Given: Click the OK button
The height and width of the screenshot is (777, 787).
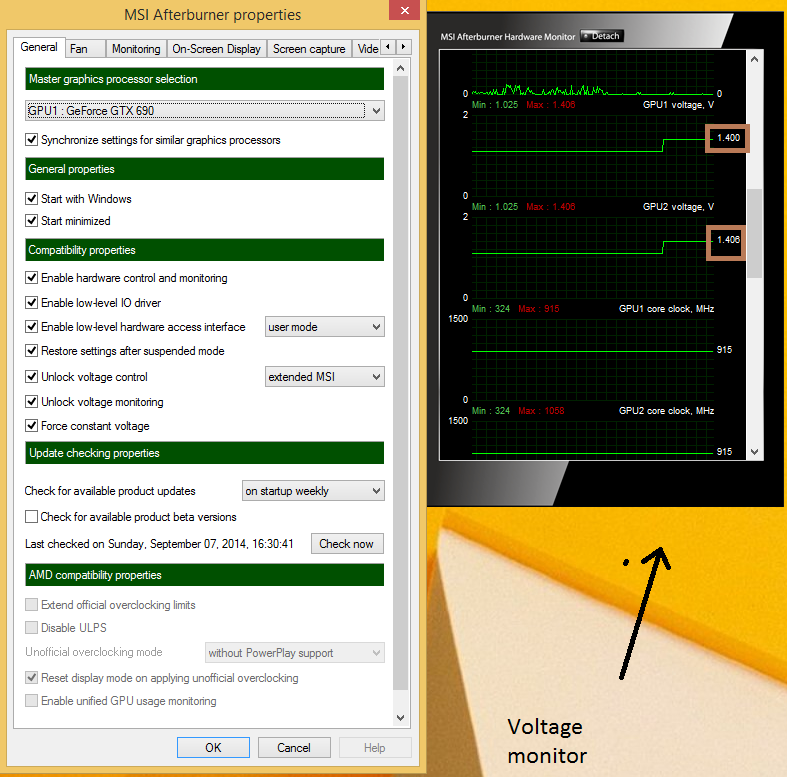Looking at the screenshot, I should [213, 747].
